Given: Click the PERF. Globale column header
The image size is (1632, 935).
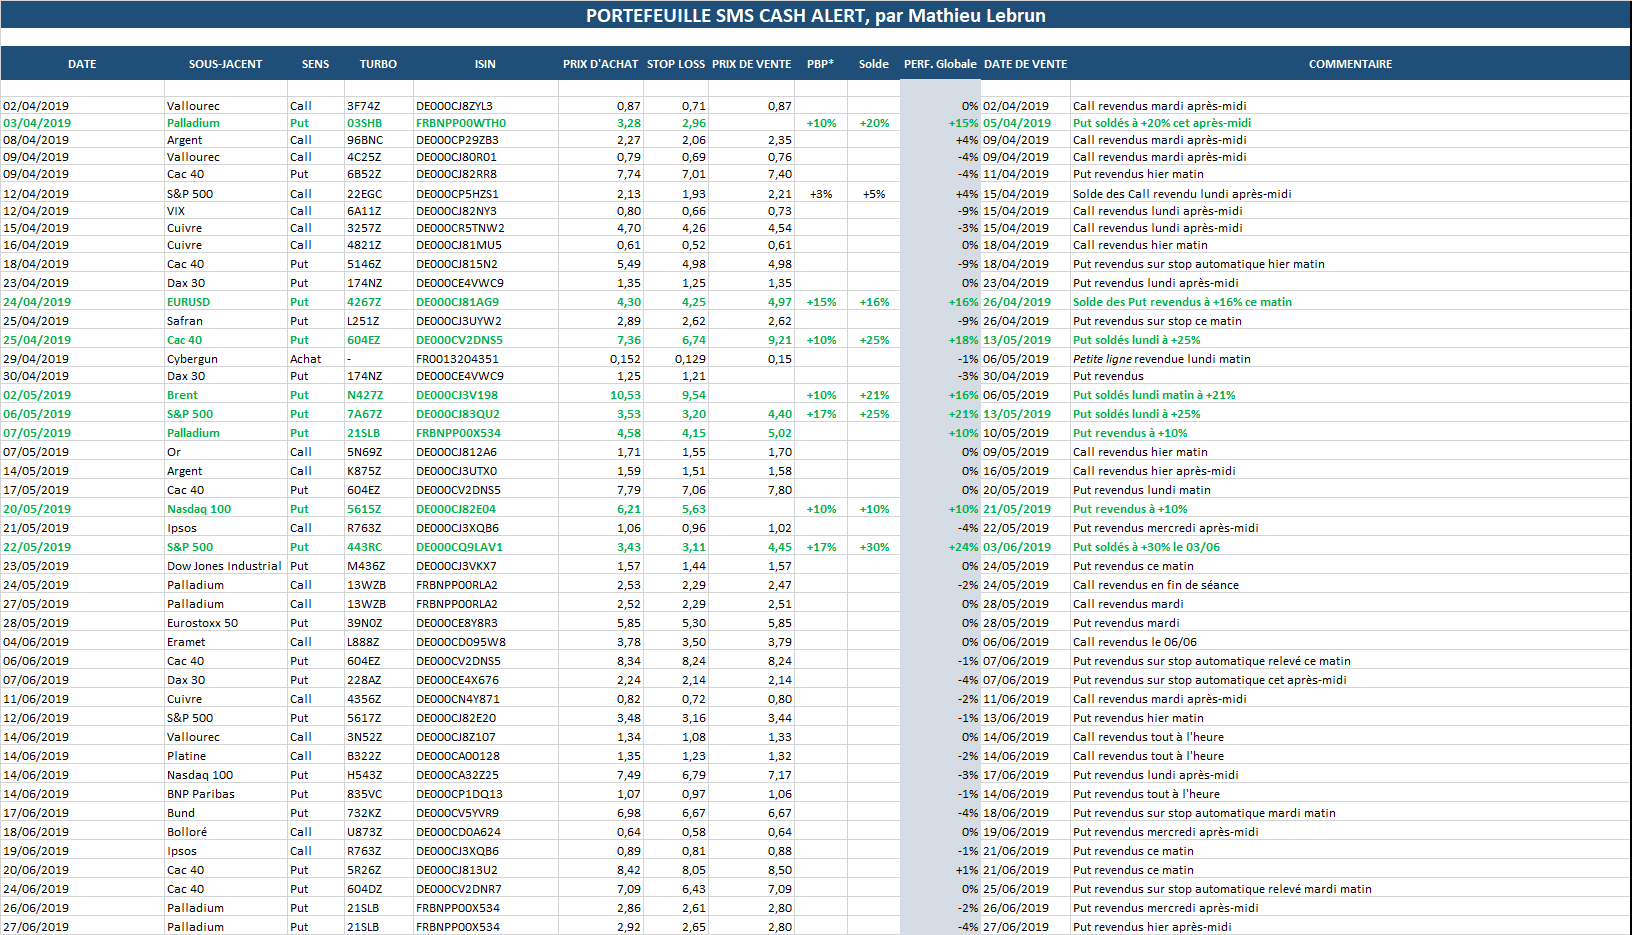Looking at the screenshot, I should (940, 64).
